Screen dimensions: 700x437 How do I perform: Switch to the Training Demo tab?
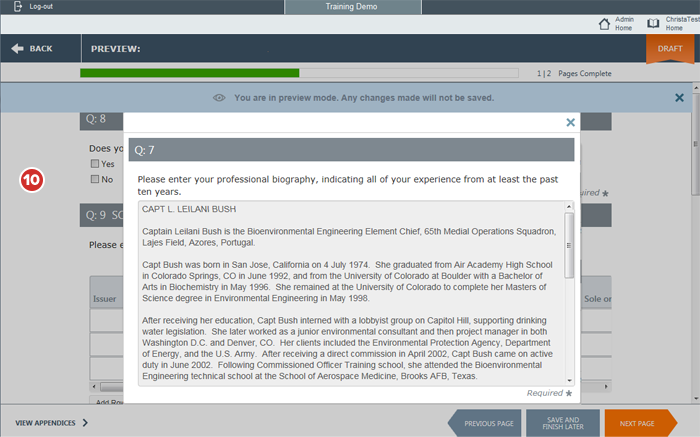click(351, 7)
